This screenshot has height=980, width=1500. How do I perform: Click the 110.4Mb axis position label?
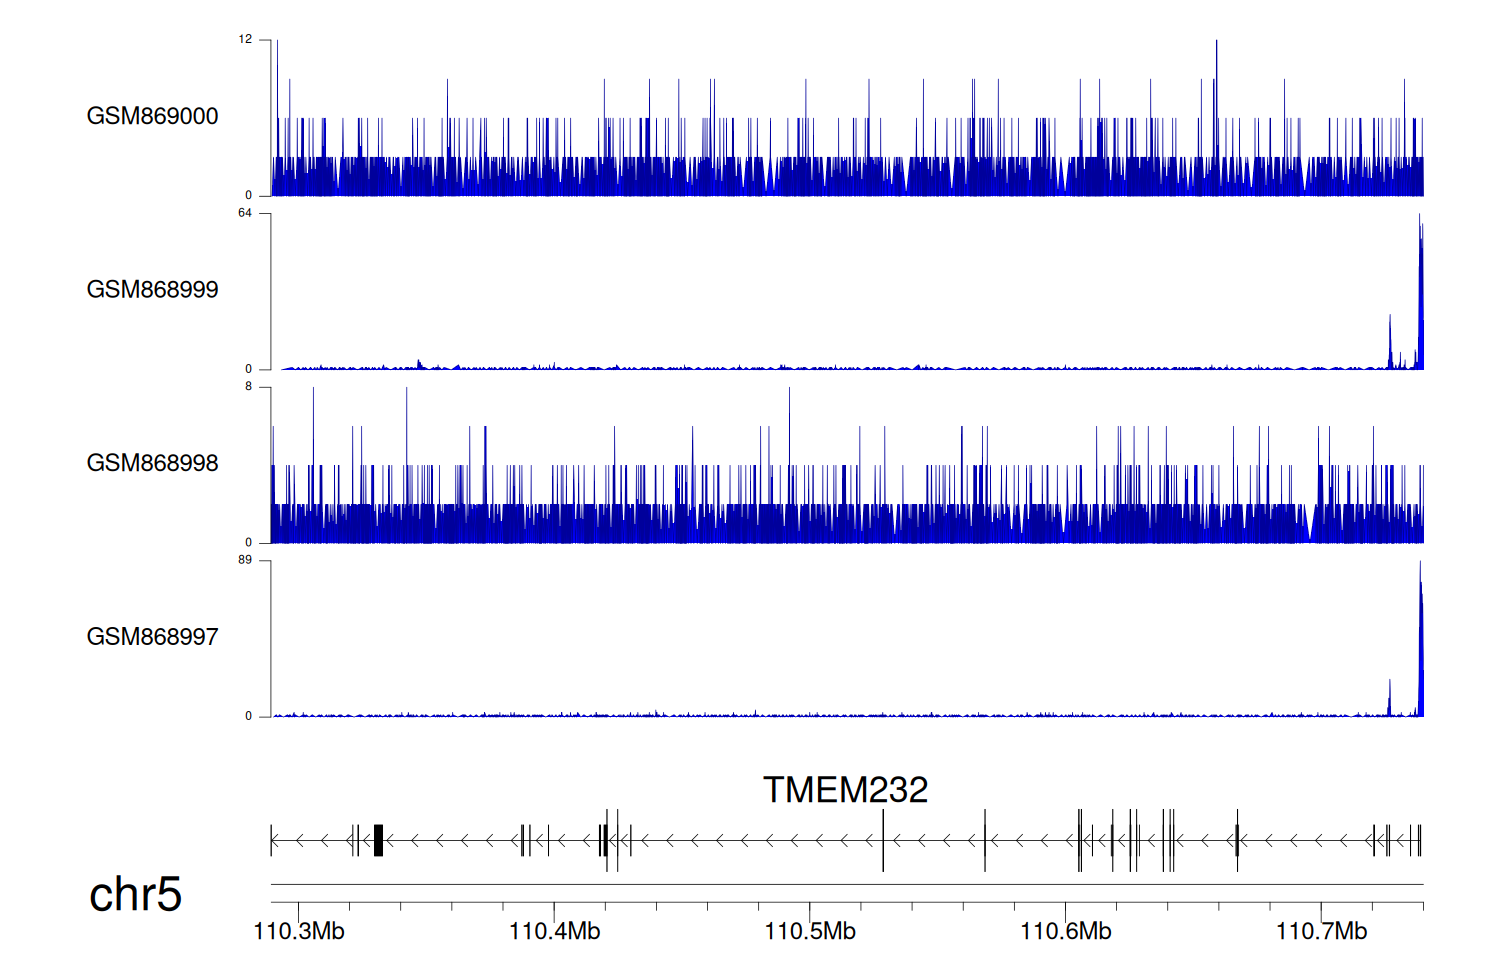(554, 931)
